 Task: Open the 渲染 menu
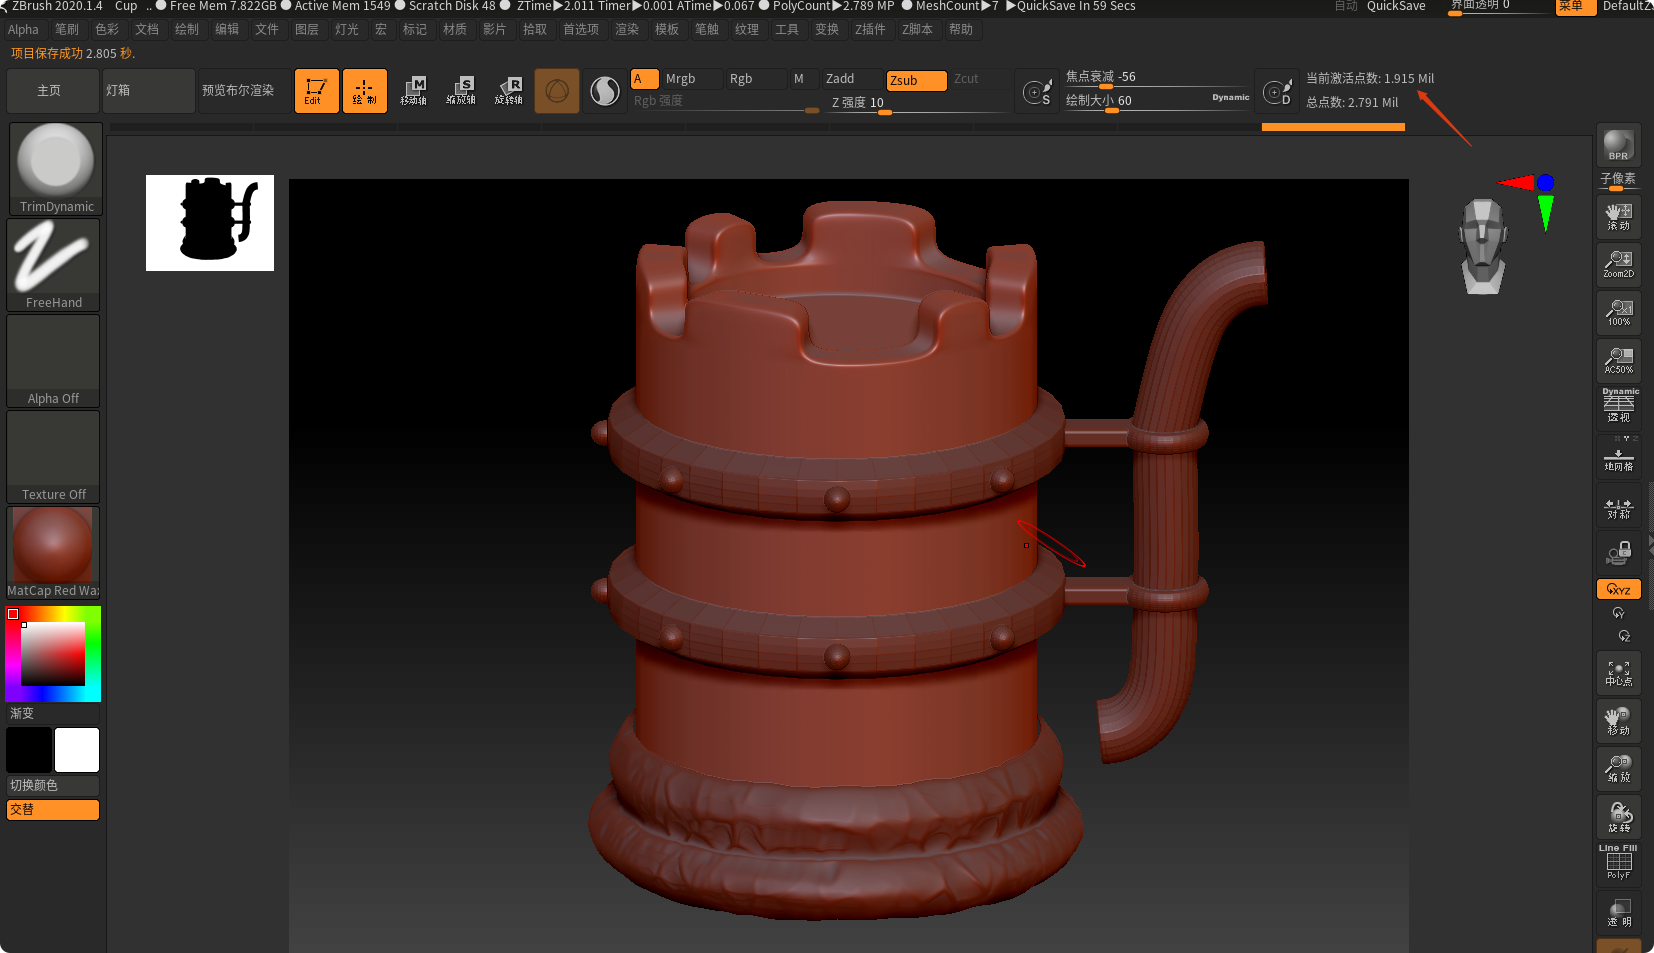pos(628,29)
